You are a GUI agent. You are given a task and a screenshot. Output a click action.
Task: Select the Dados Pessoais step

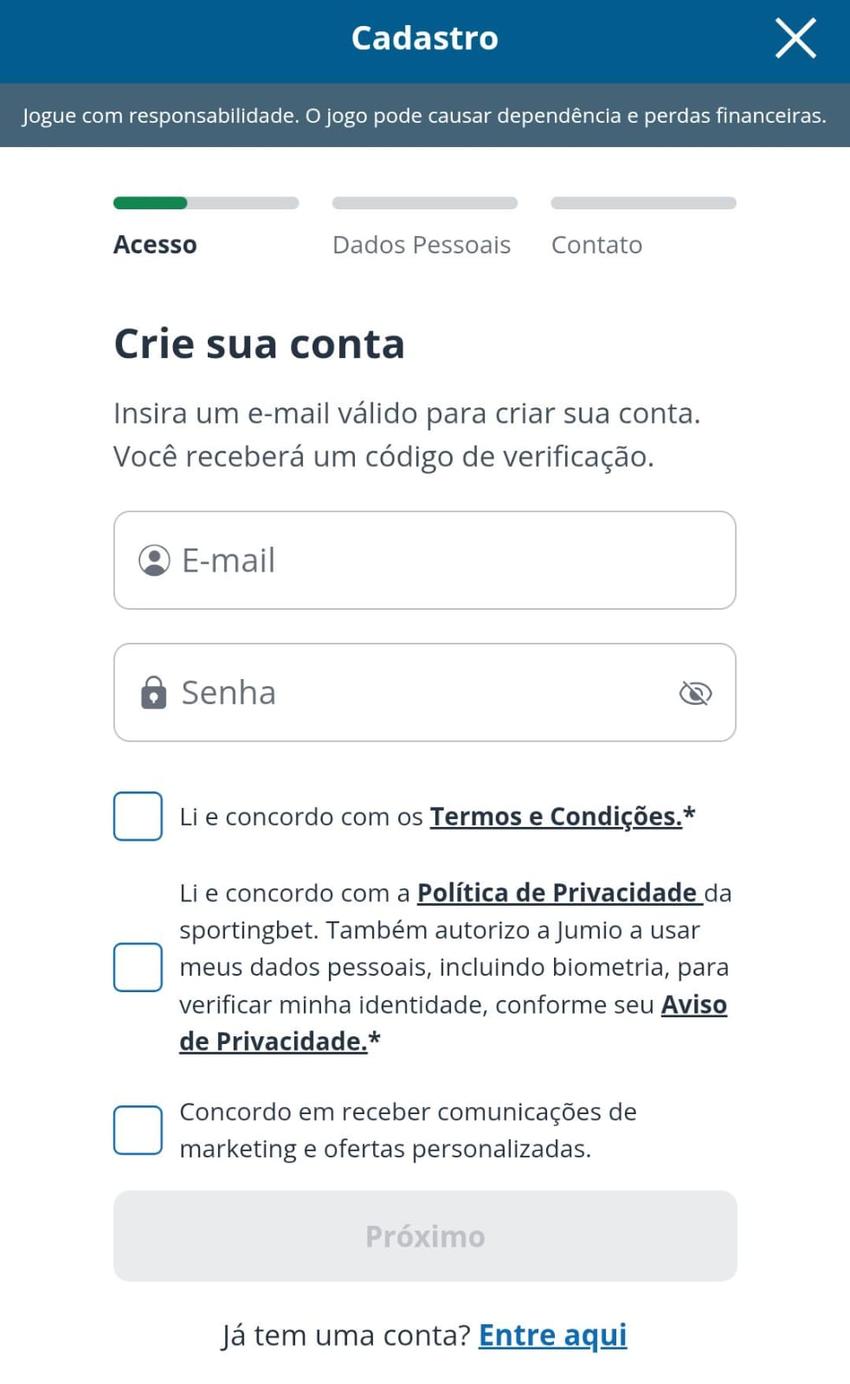[x=421, y=243]
